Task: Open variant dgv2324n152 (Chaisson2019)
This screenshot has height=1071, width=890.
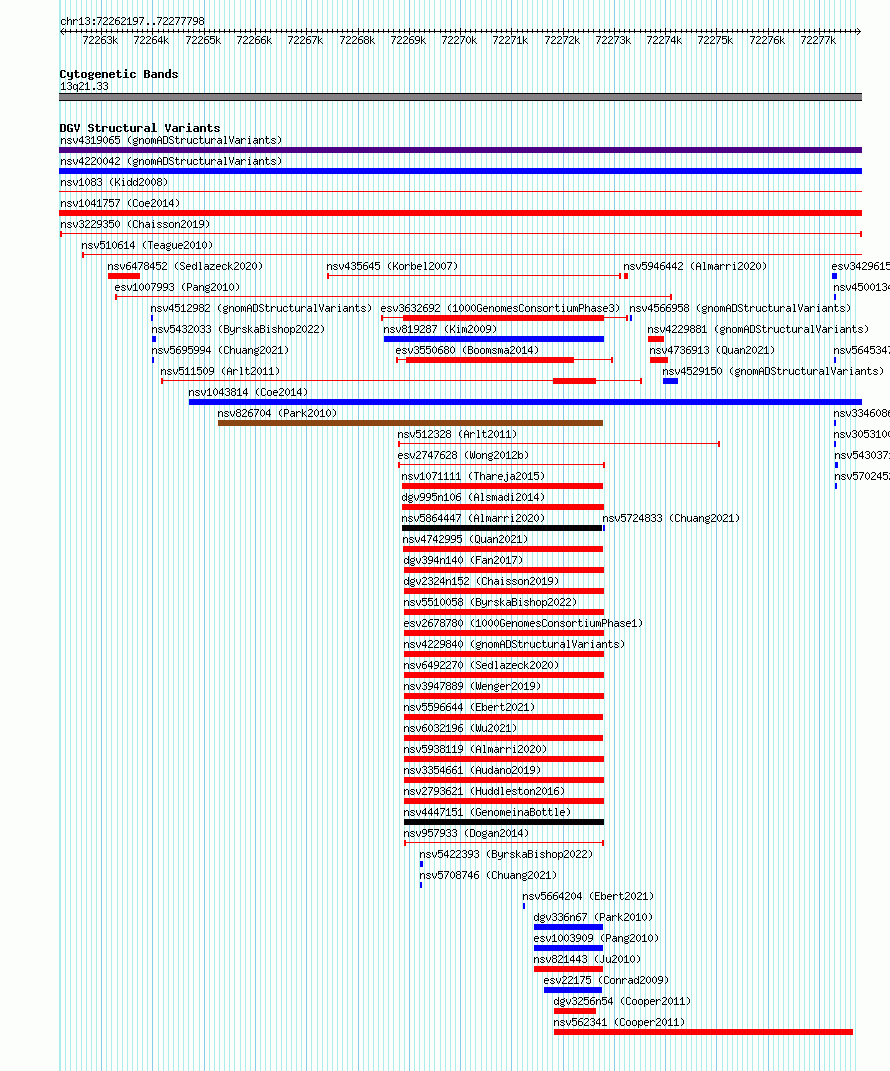Action: point(481,582)
